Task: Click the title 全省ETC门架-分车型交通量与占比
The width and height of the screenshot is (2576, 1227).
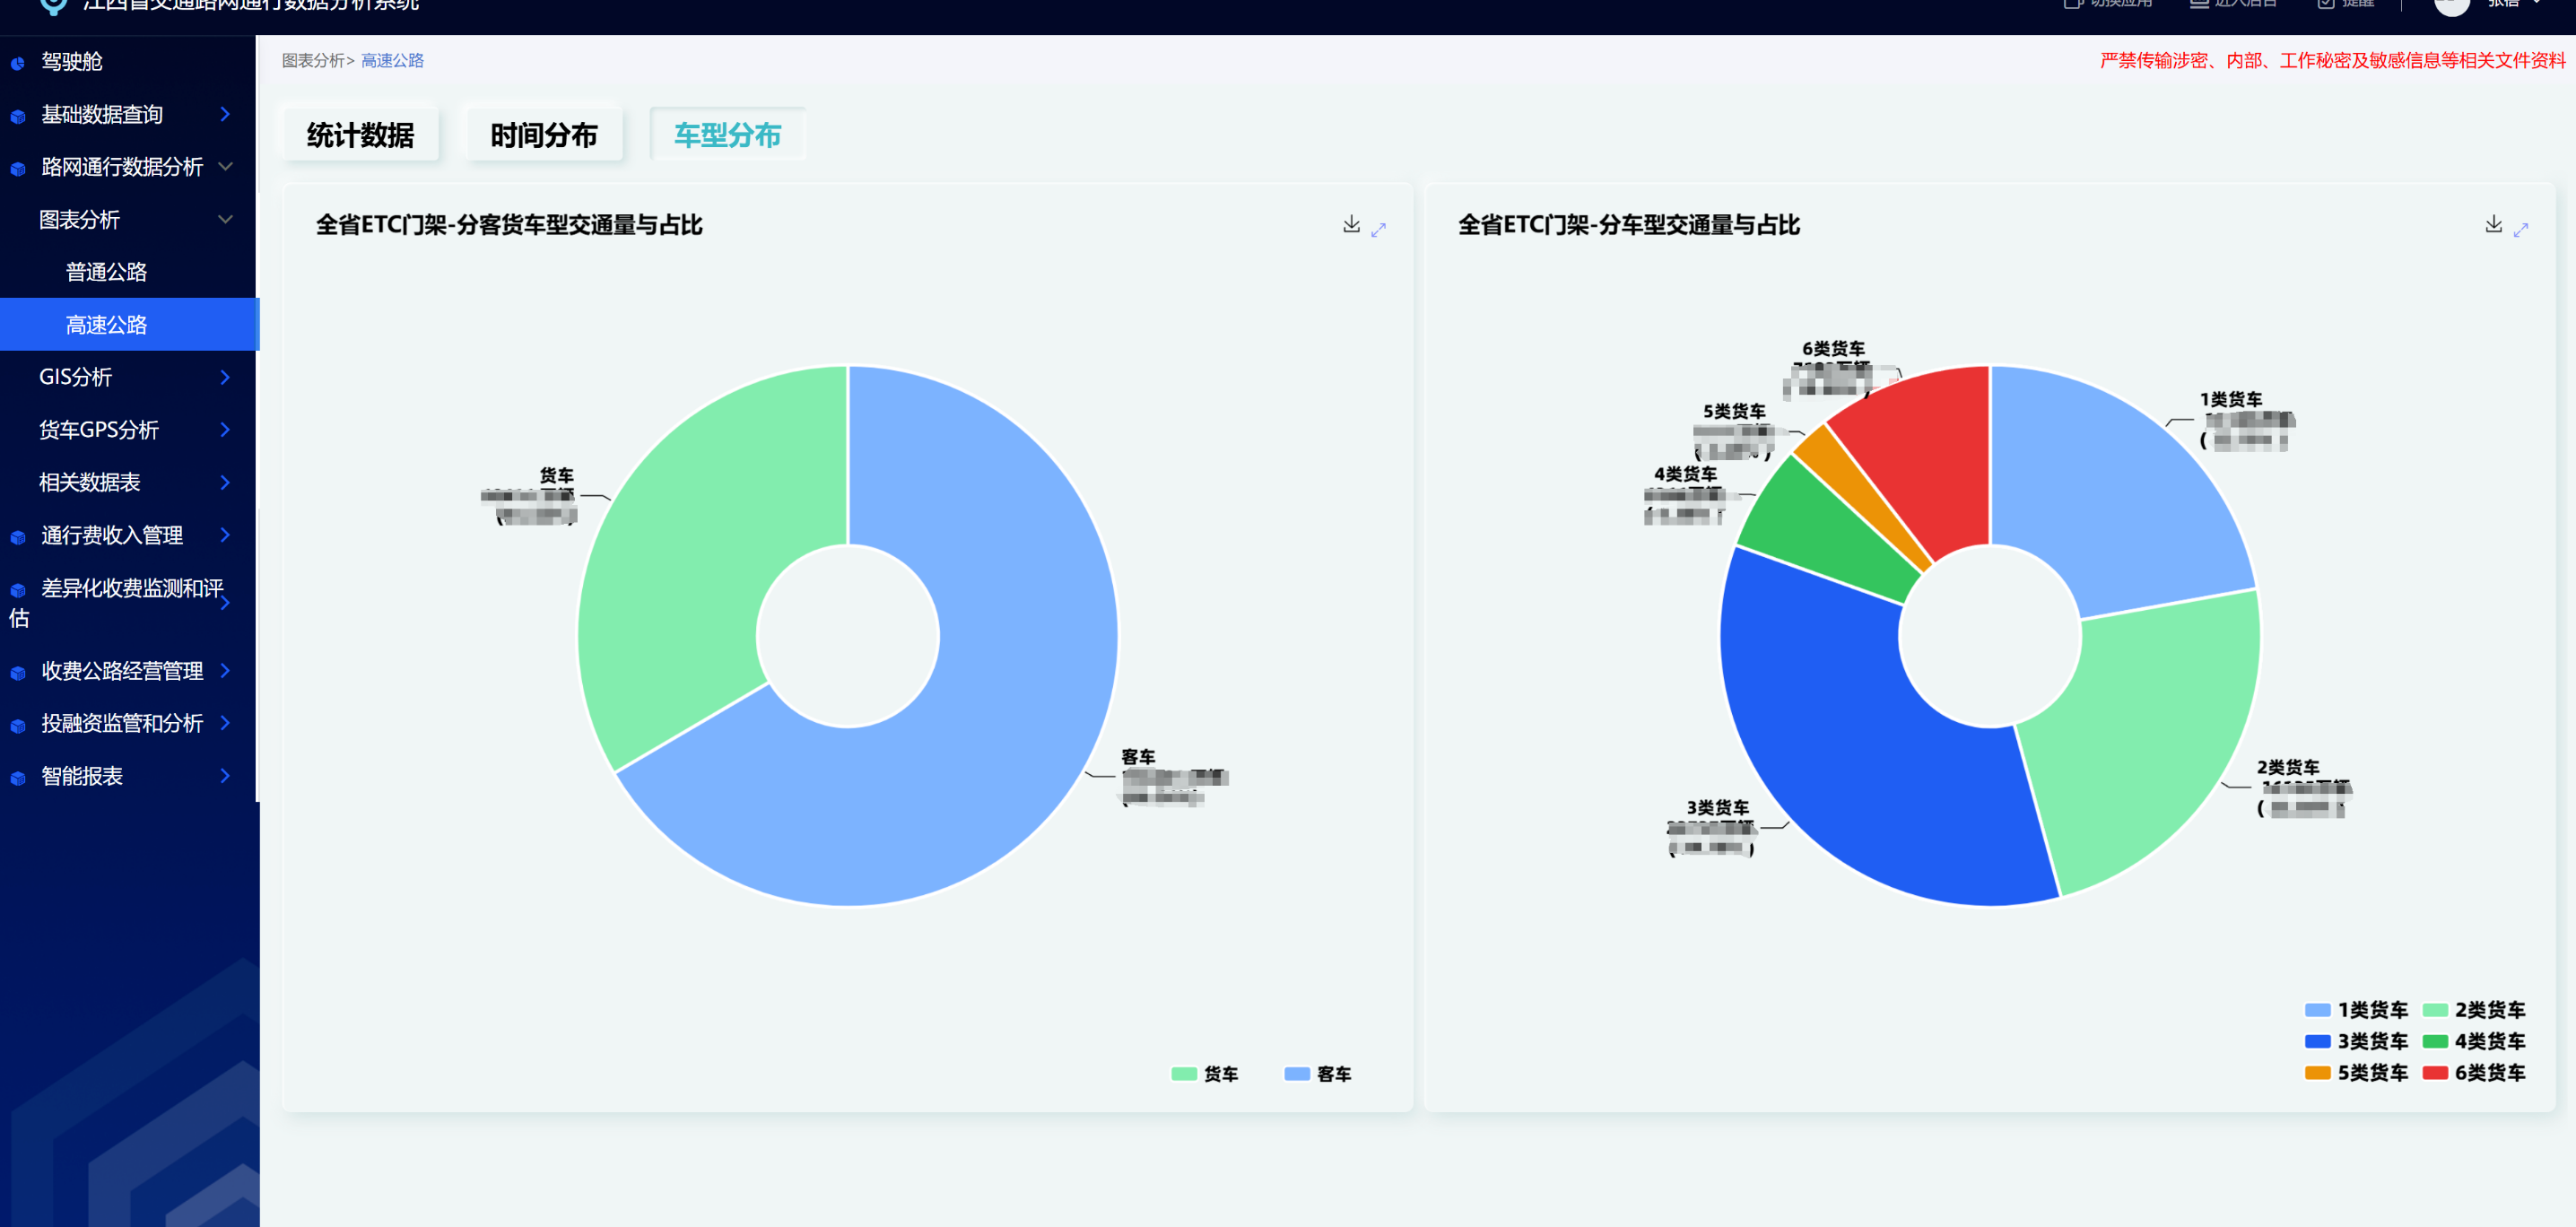Action: (x=1629, y=225)
